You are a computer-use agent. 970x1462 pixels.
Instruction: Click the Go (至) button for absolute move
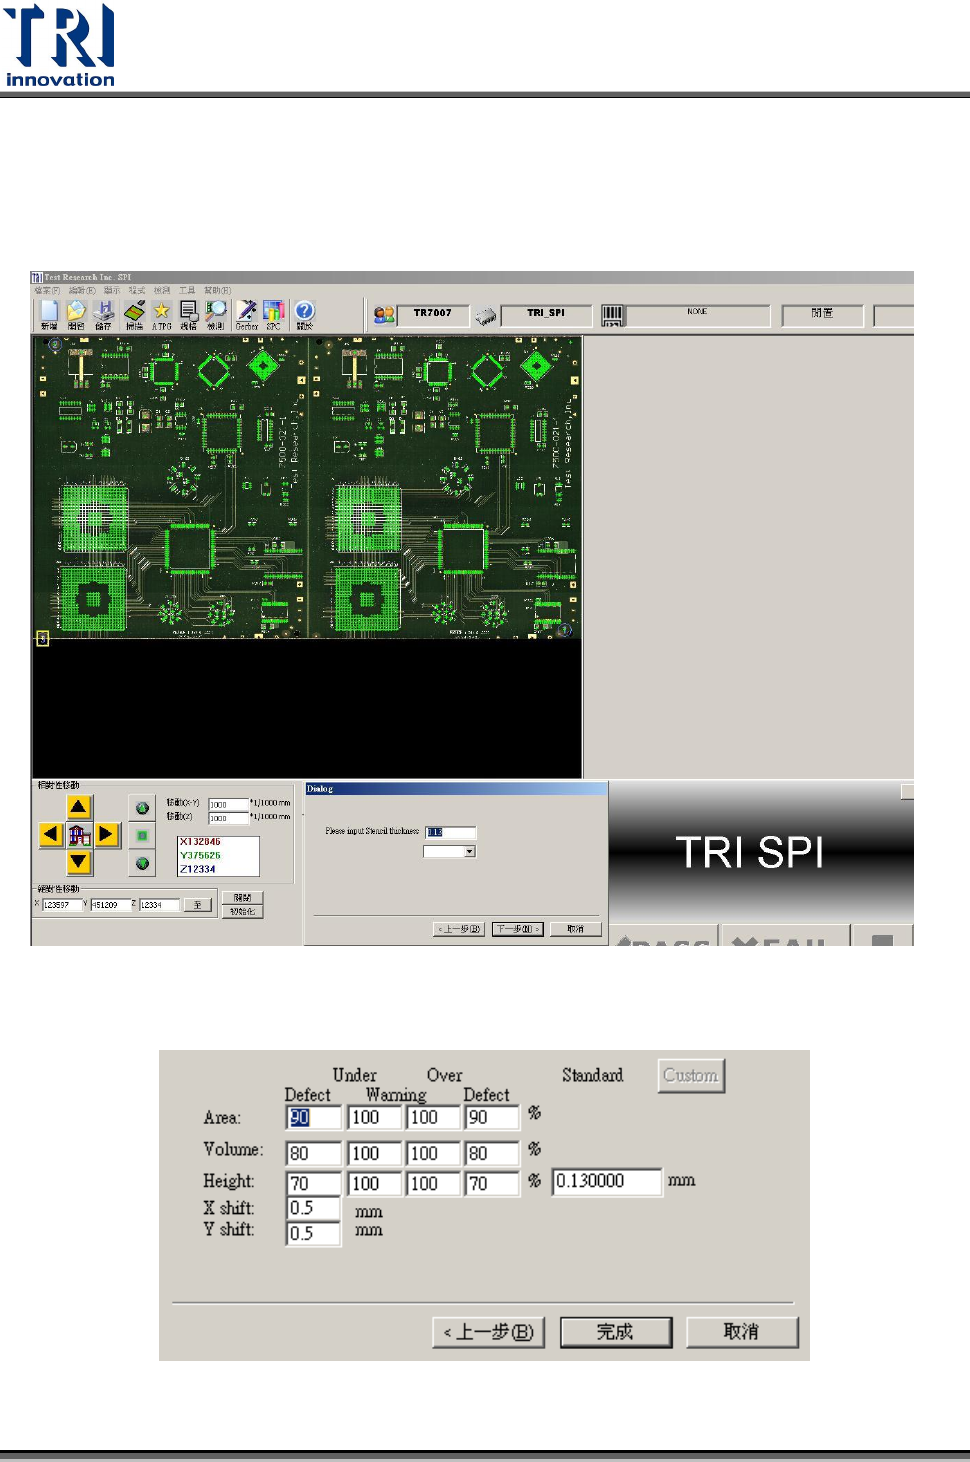click(x=198, y=905)
